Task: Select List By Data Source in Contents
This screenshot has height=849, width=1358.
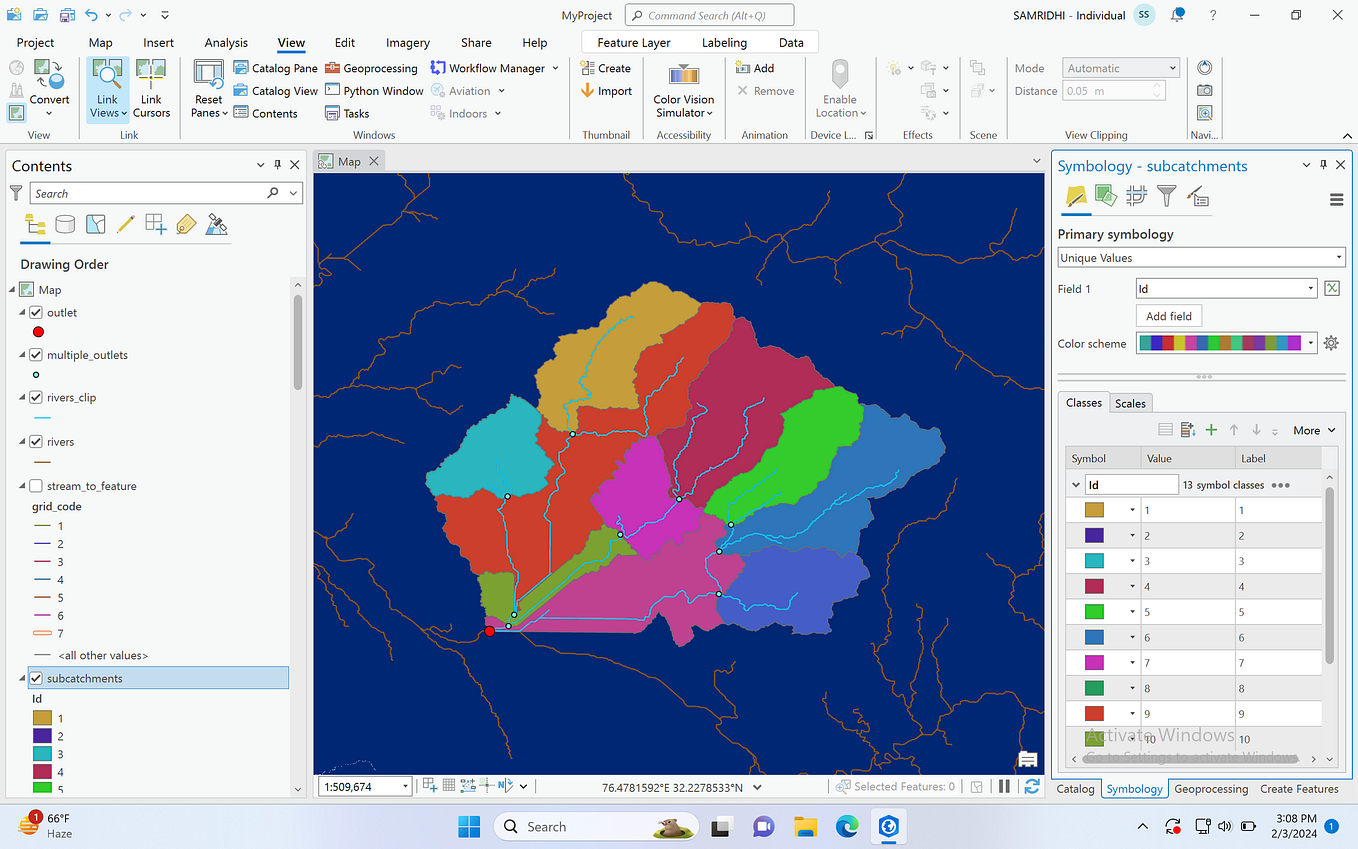Action: tap(65, 223)
